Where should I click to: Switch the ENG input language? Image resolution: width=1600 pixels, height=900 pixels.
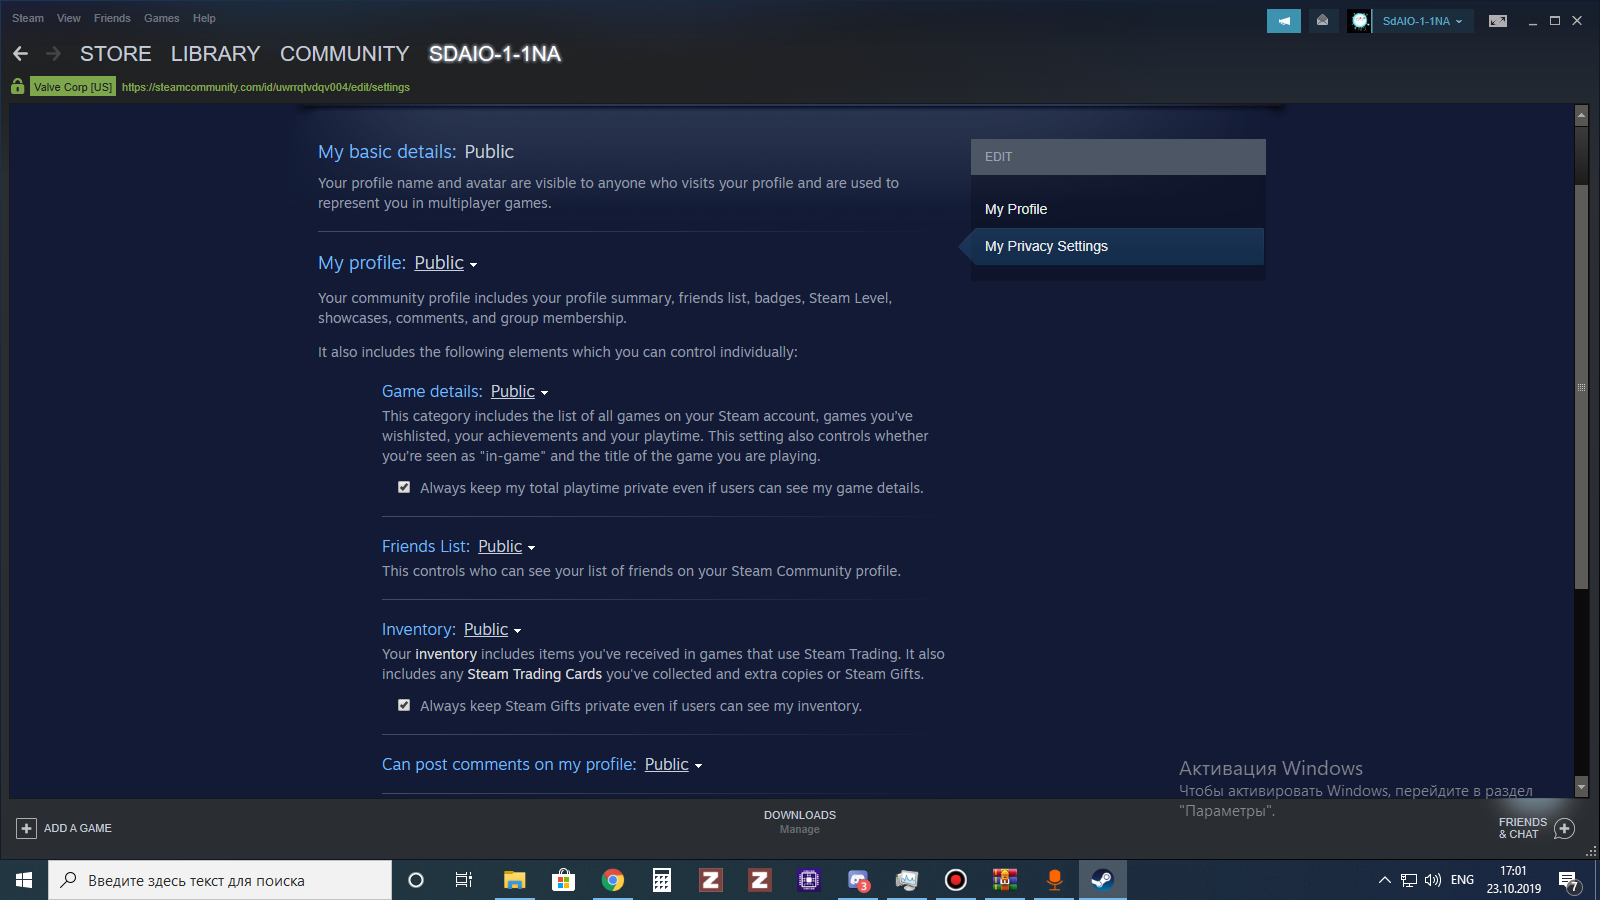(x=1462, y=880)
